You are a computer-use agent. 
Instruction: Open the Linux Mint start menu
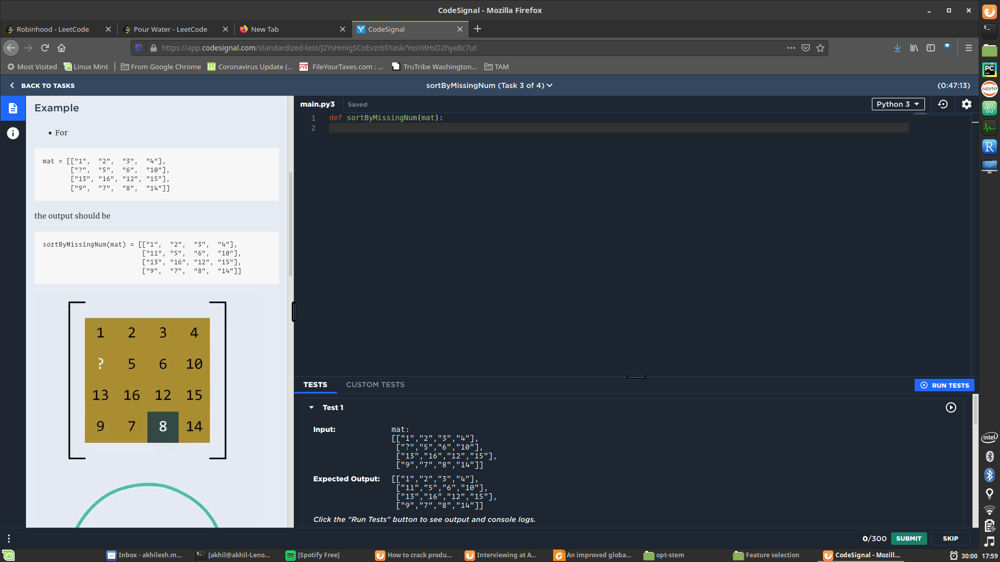(x=8, y=556)
